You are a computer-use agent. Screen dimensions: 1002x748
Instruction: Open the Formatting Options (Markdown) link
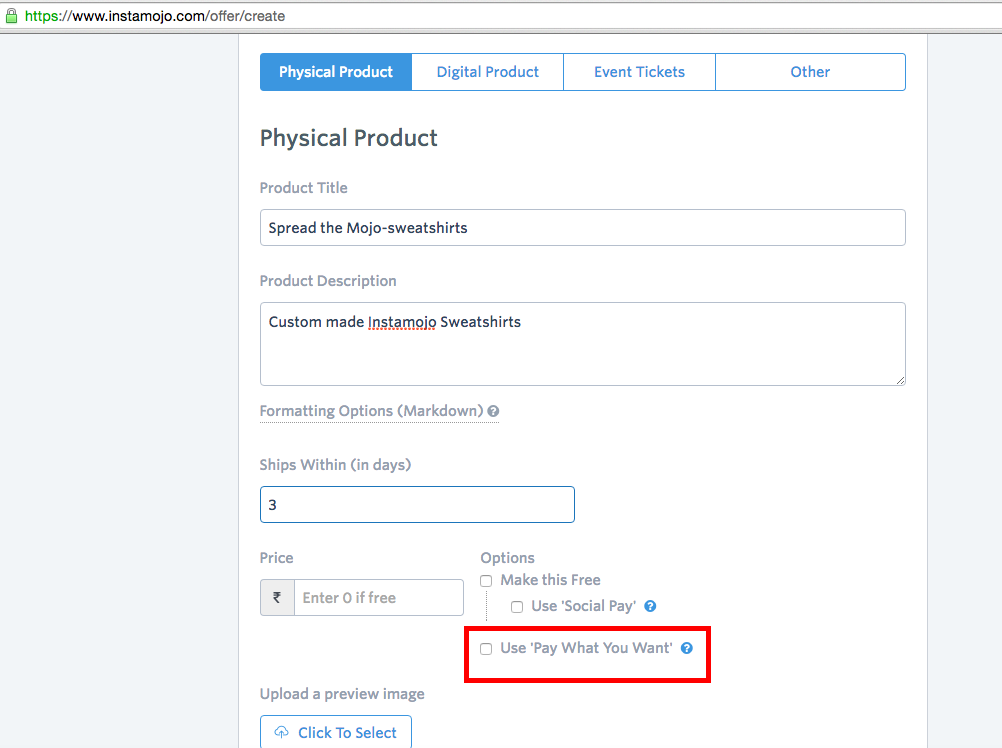(x=371, y=411)
